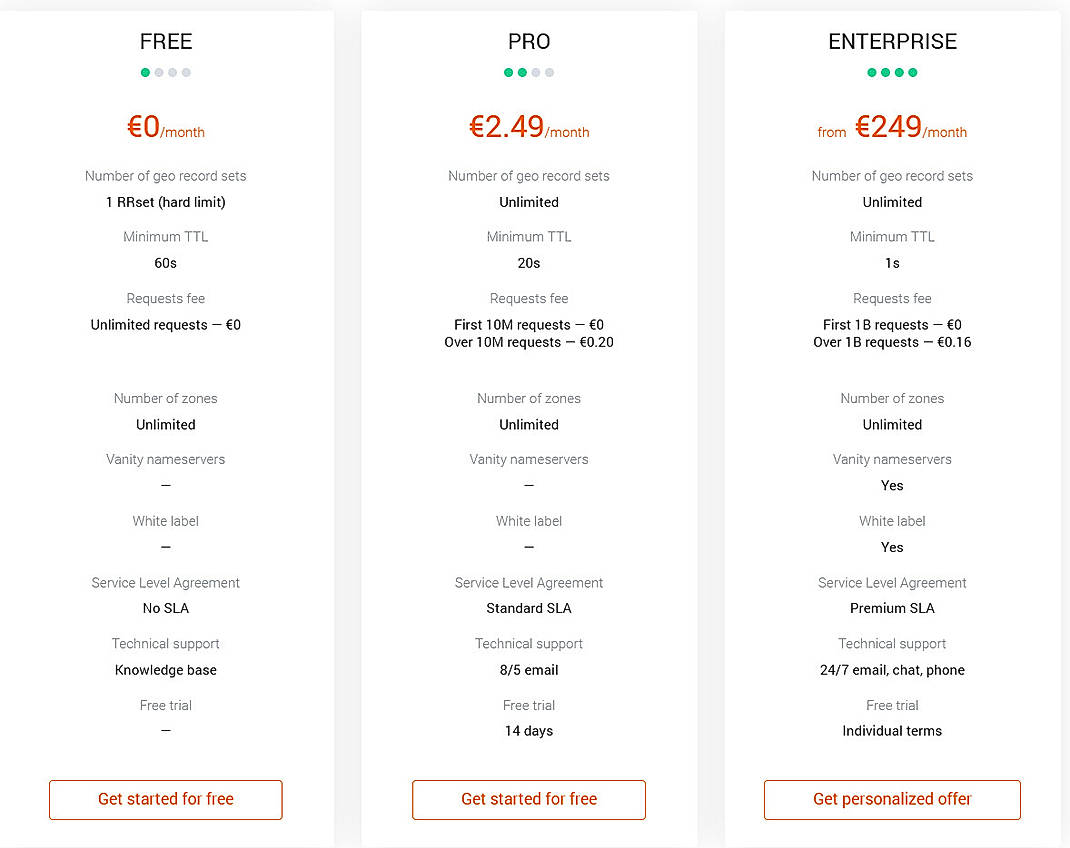Click the from €249/month Enterprise price
Viewport: 1070px width, 848px height.
coord(892,127)
